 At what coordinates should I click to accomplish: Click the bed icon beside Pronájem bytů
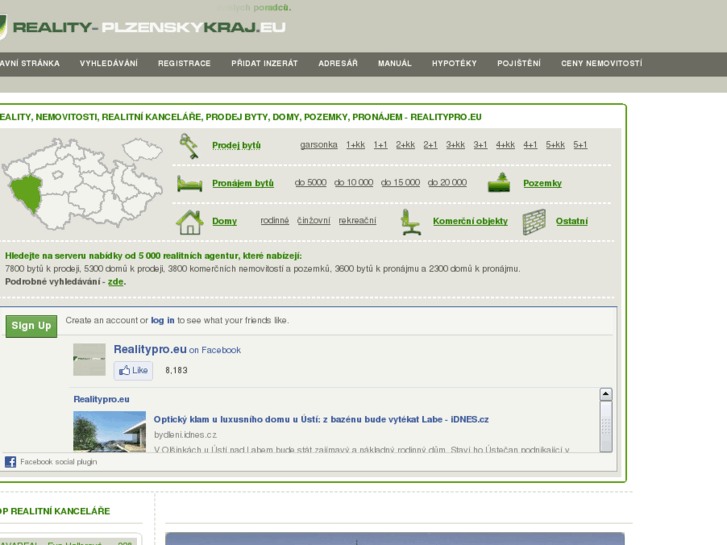[190, 184]
